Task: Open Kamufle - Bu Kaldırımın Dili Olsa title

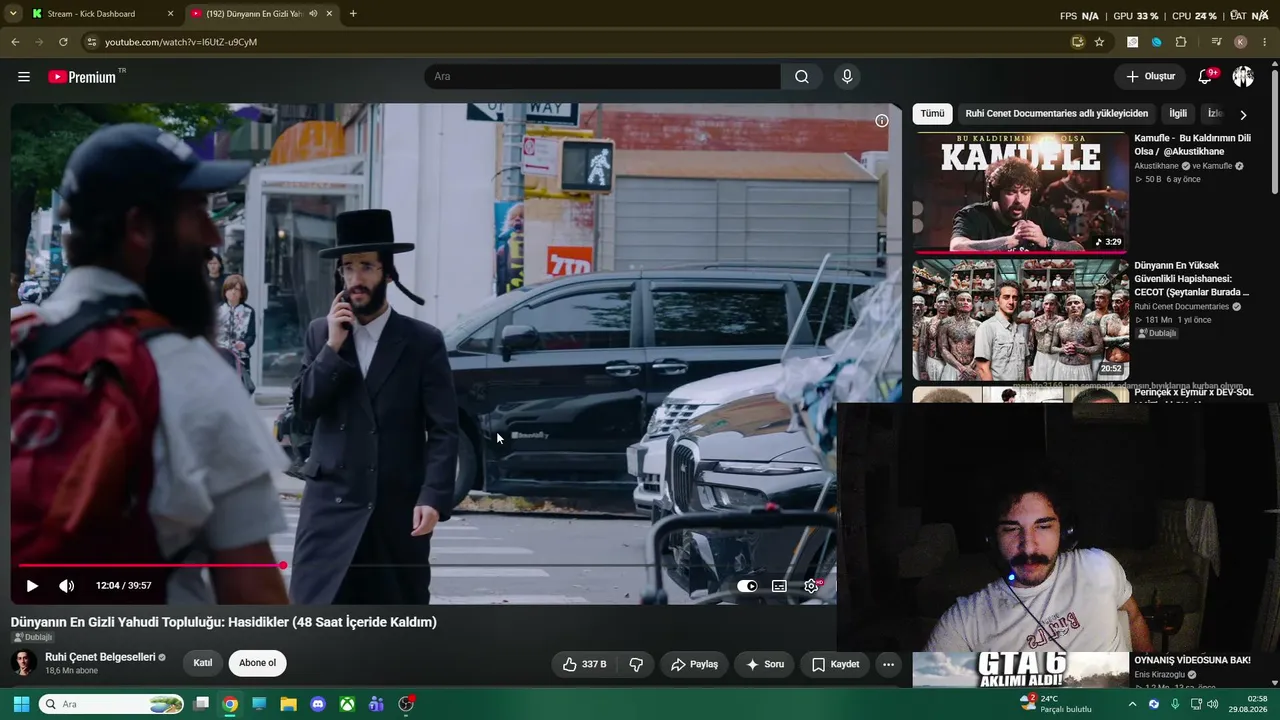Action: click(1192, 145)
